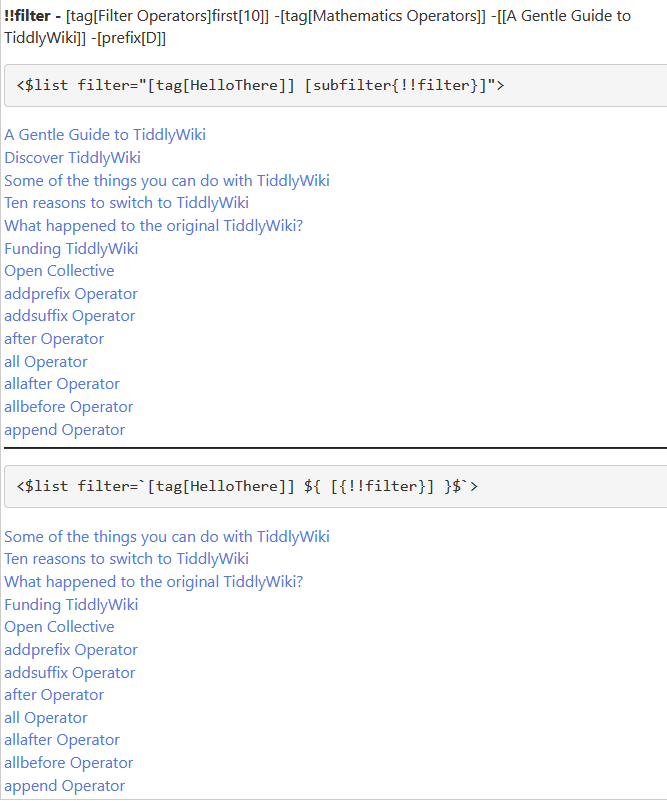667x801 pixels.
Task: Click append Operator in the lower list
Action: (65, 786)
